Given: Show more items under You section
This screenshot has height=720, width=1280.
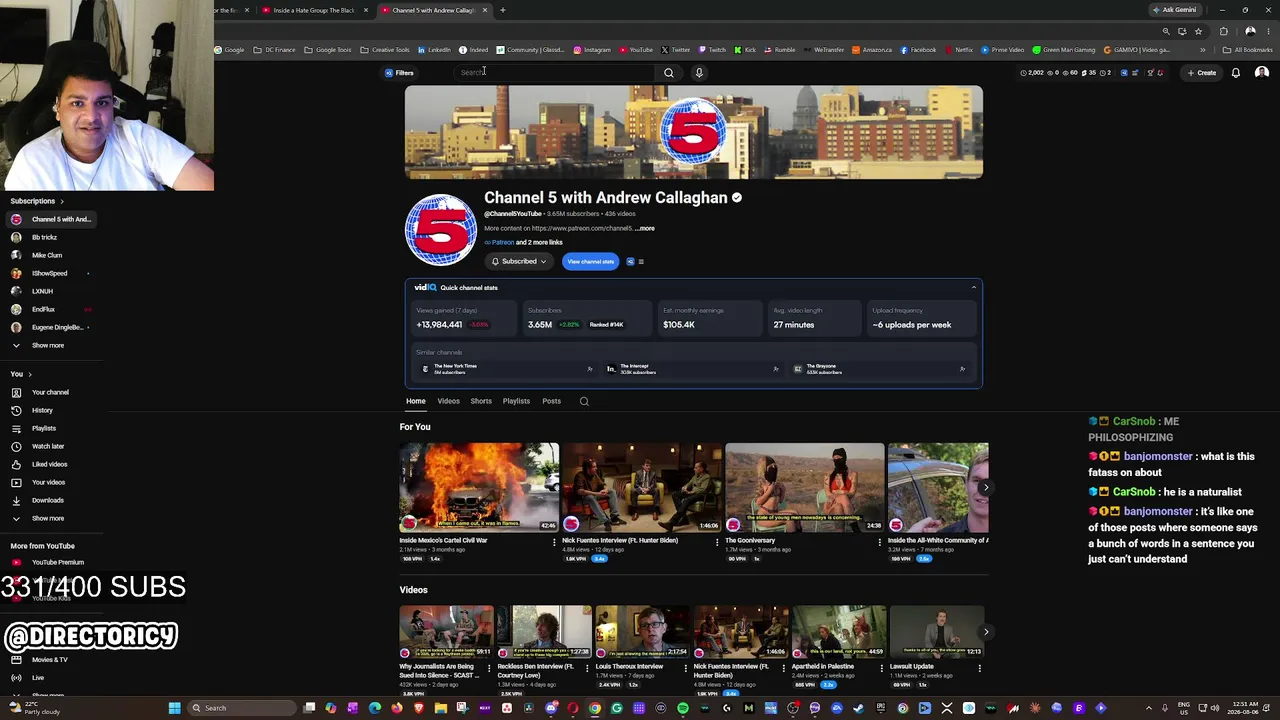Looking at the screenshot, I should click(47, 518).
